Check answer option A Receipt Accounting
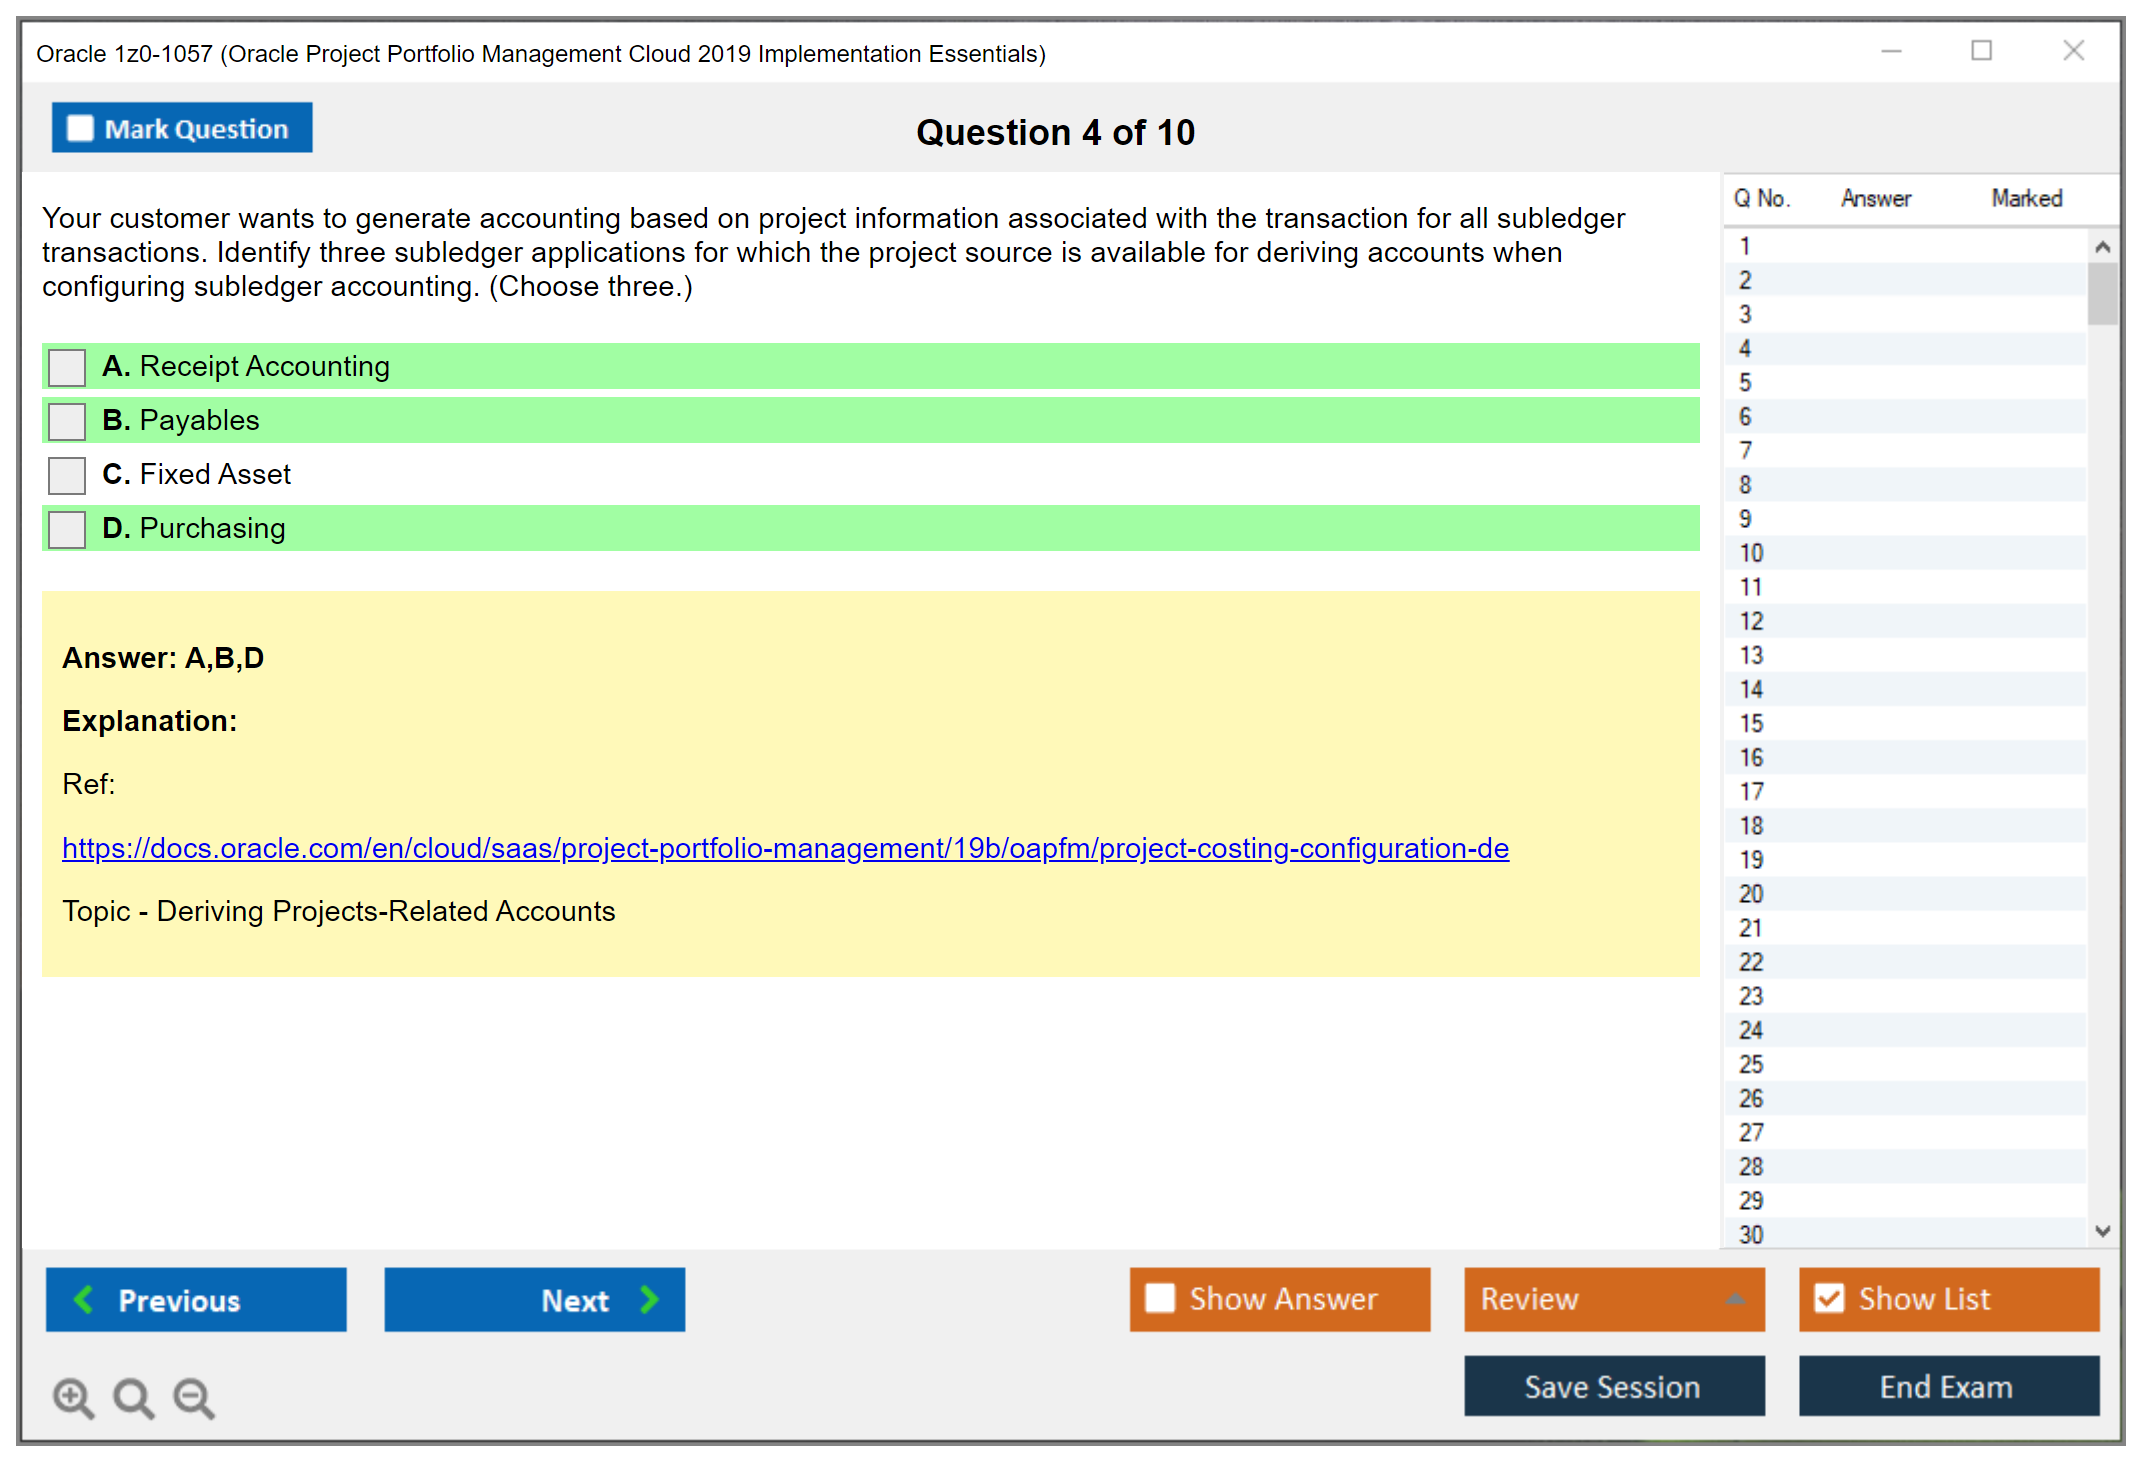The height and width of the screenshot is (1470, 2150). [x=66, y=367]
